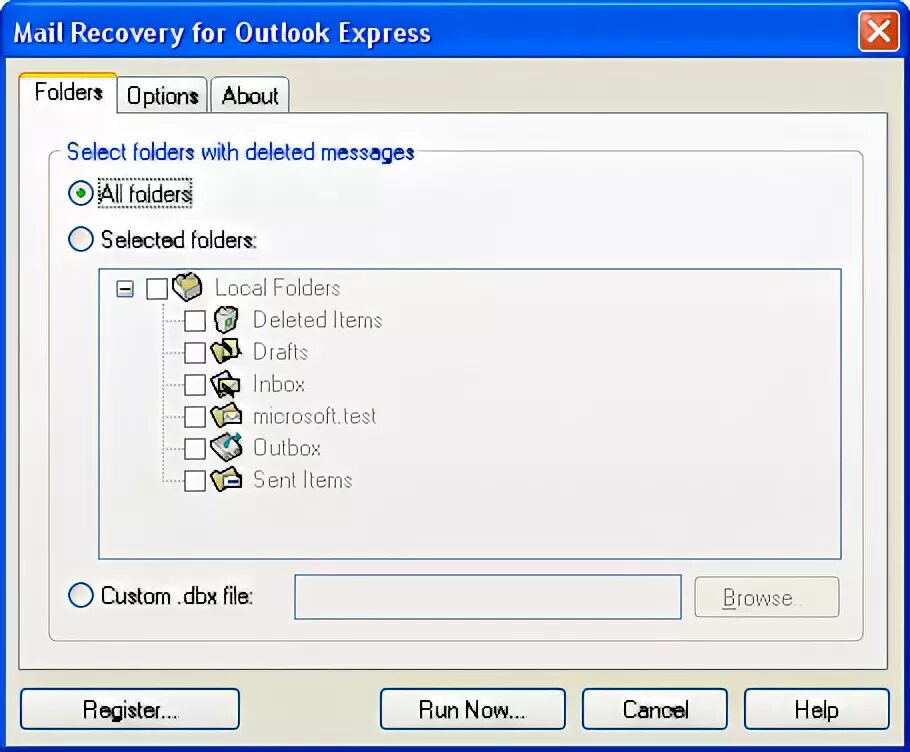The height and width of the screenshot is (752, 910).
Task: Switch to the Folders tab
Action: 68,92
